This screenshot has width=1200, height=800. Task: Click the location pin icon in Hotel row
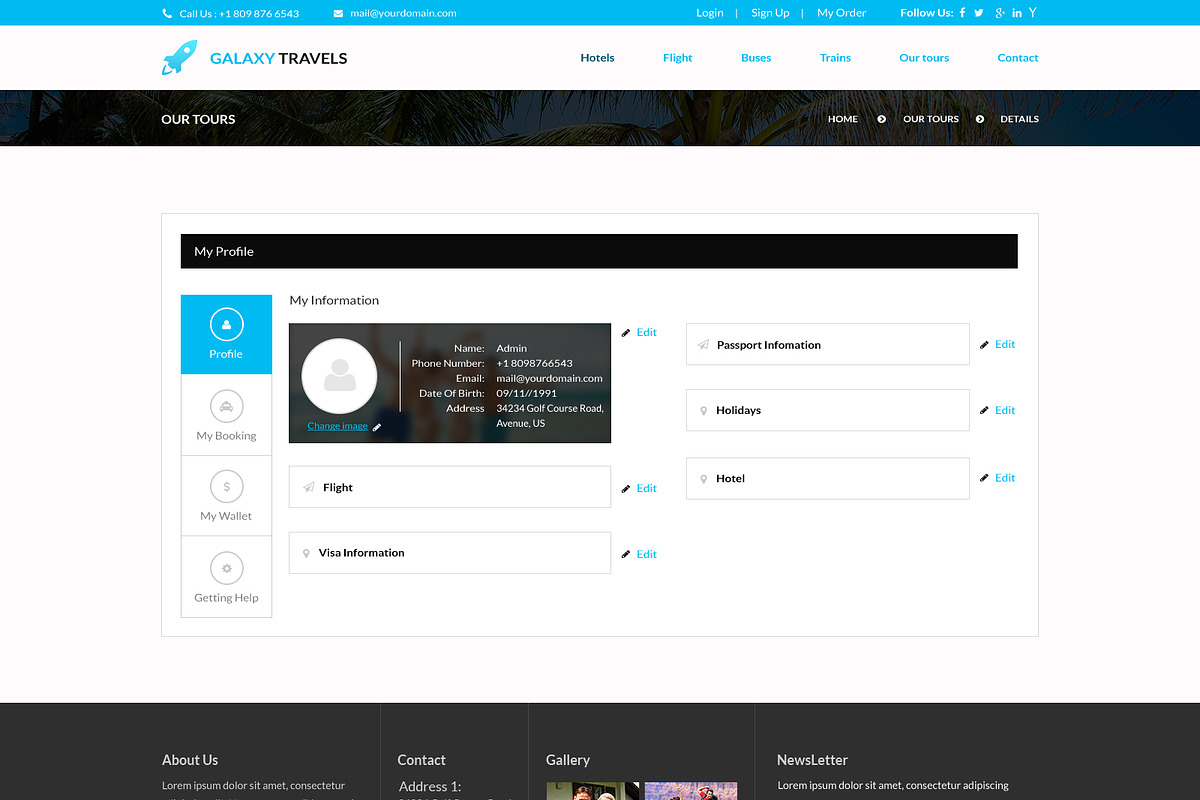[x=704, y=479]
